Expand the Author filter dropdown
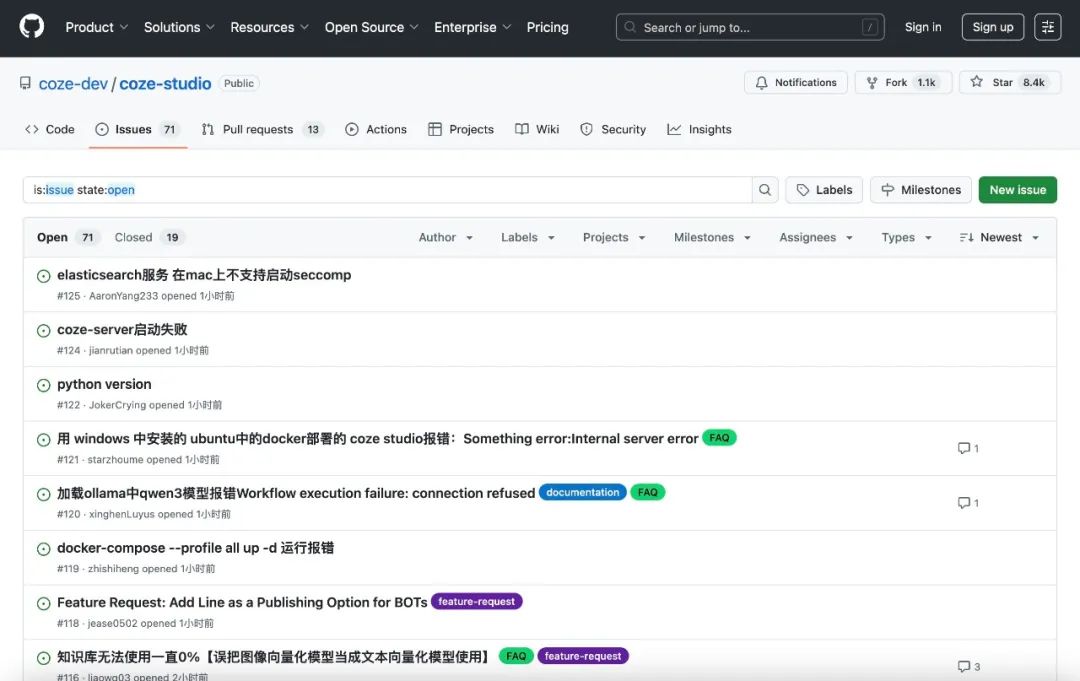 443,238
